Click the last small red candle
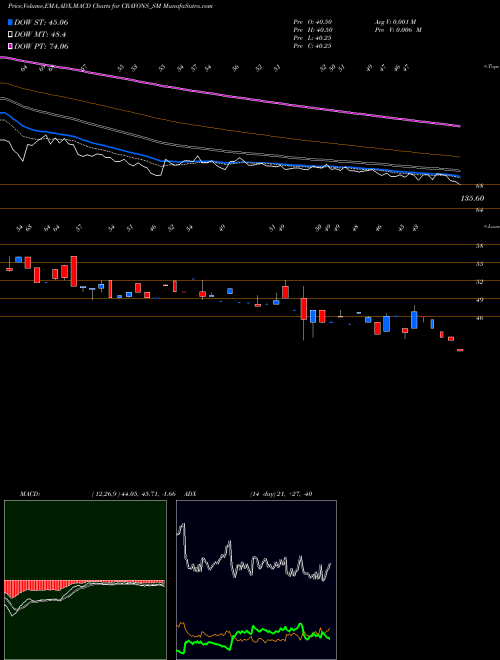Image resolution: width=500 pixels, height=660 pixels. pyautogui.click(x=460, y=350)
